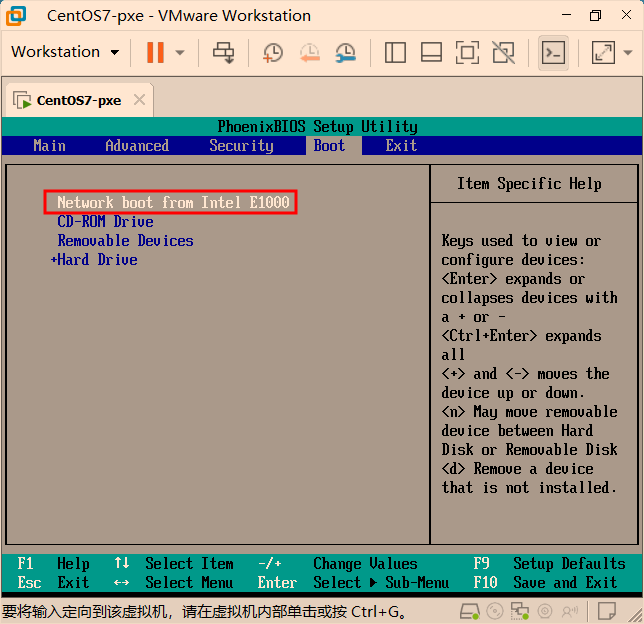Open the Security BIOS menu

pos(241,146)
